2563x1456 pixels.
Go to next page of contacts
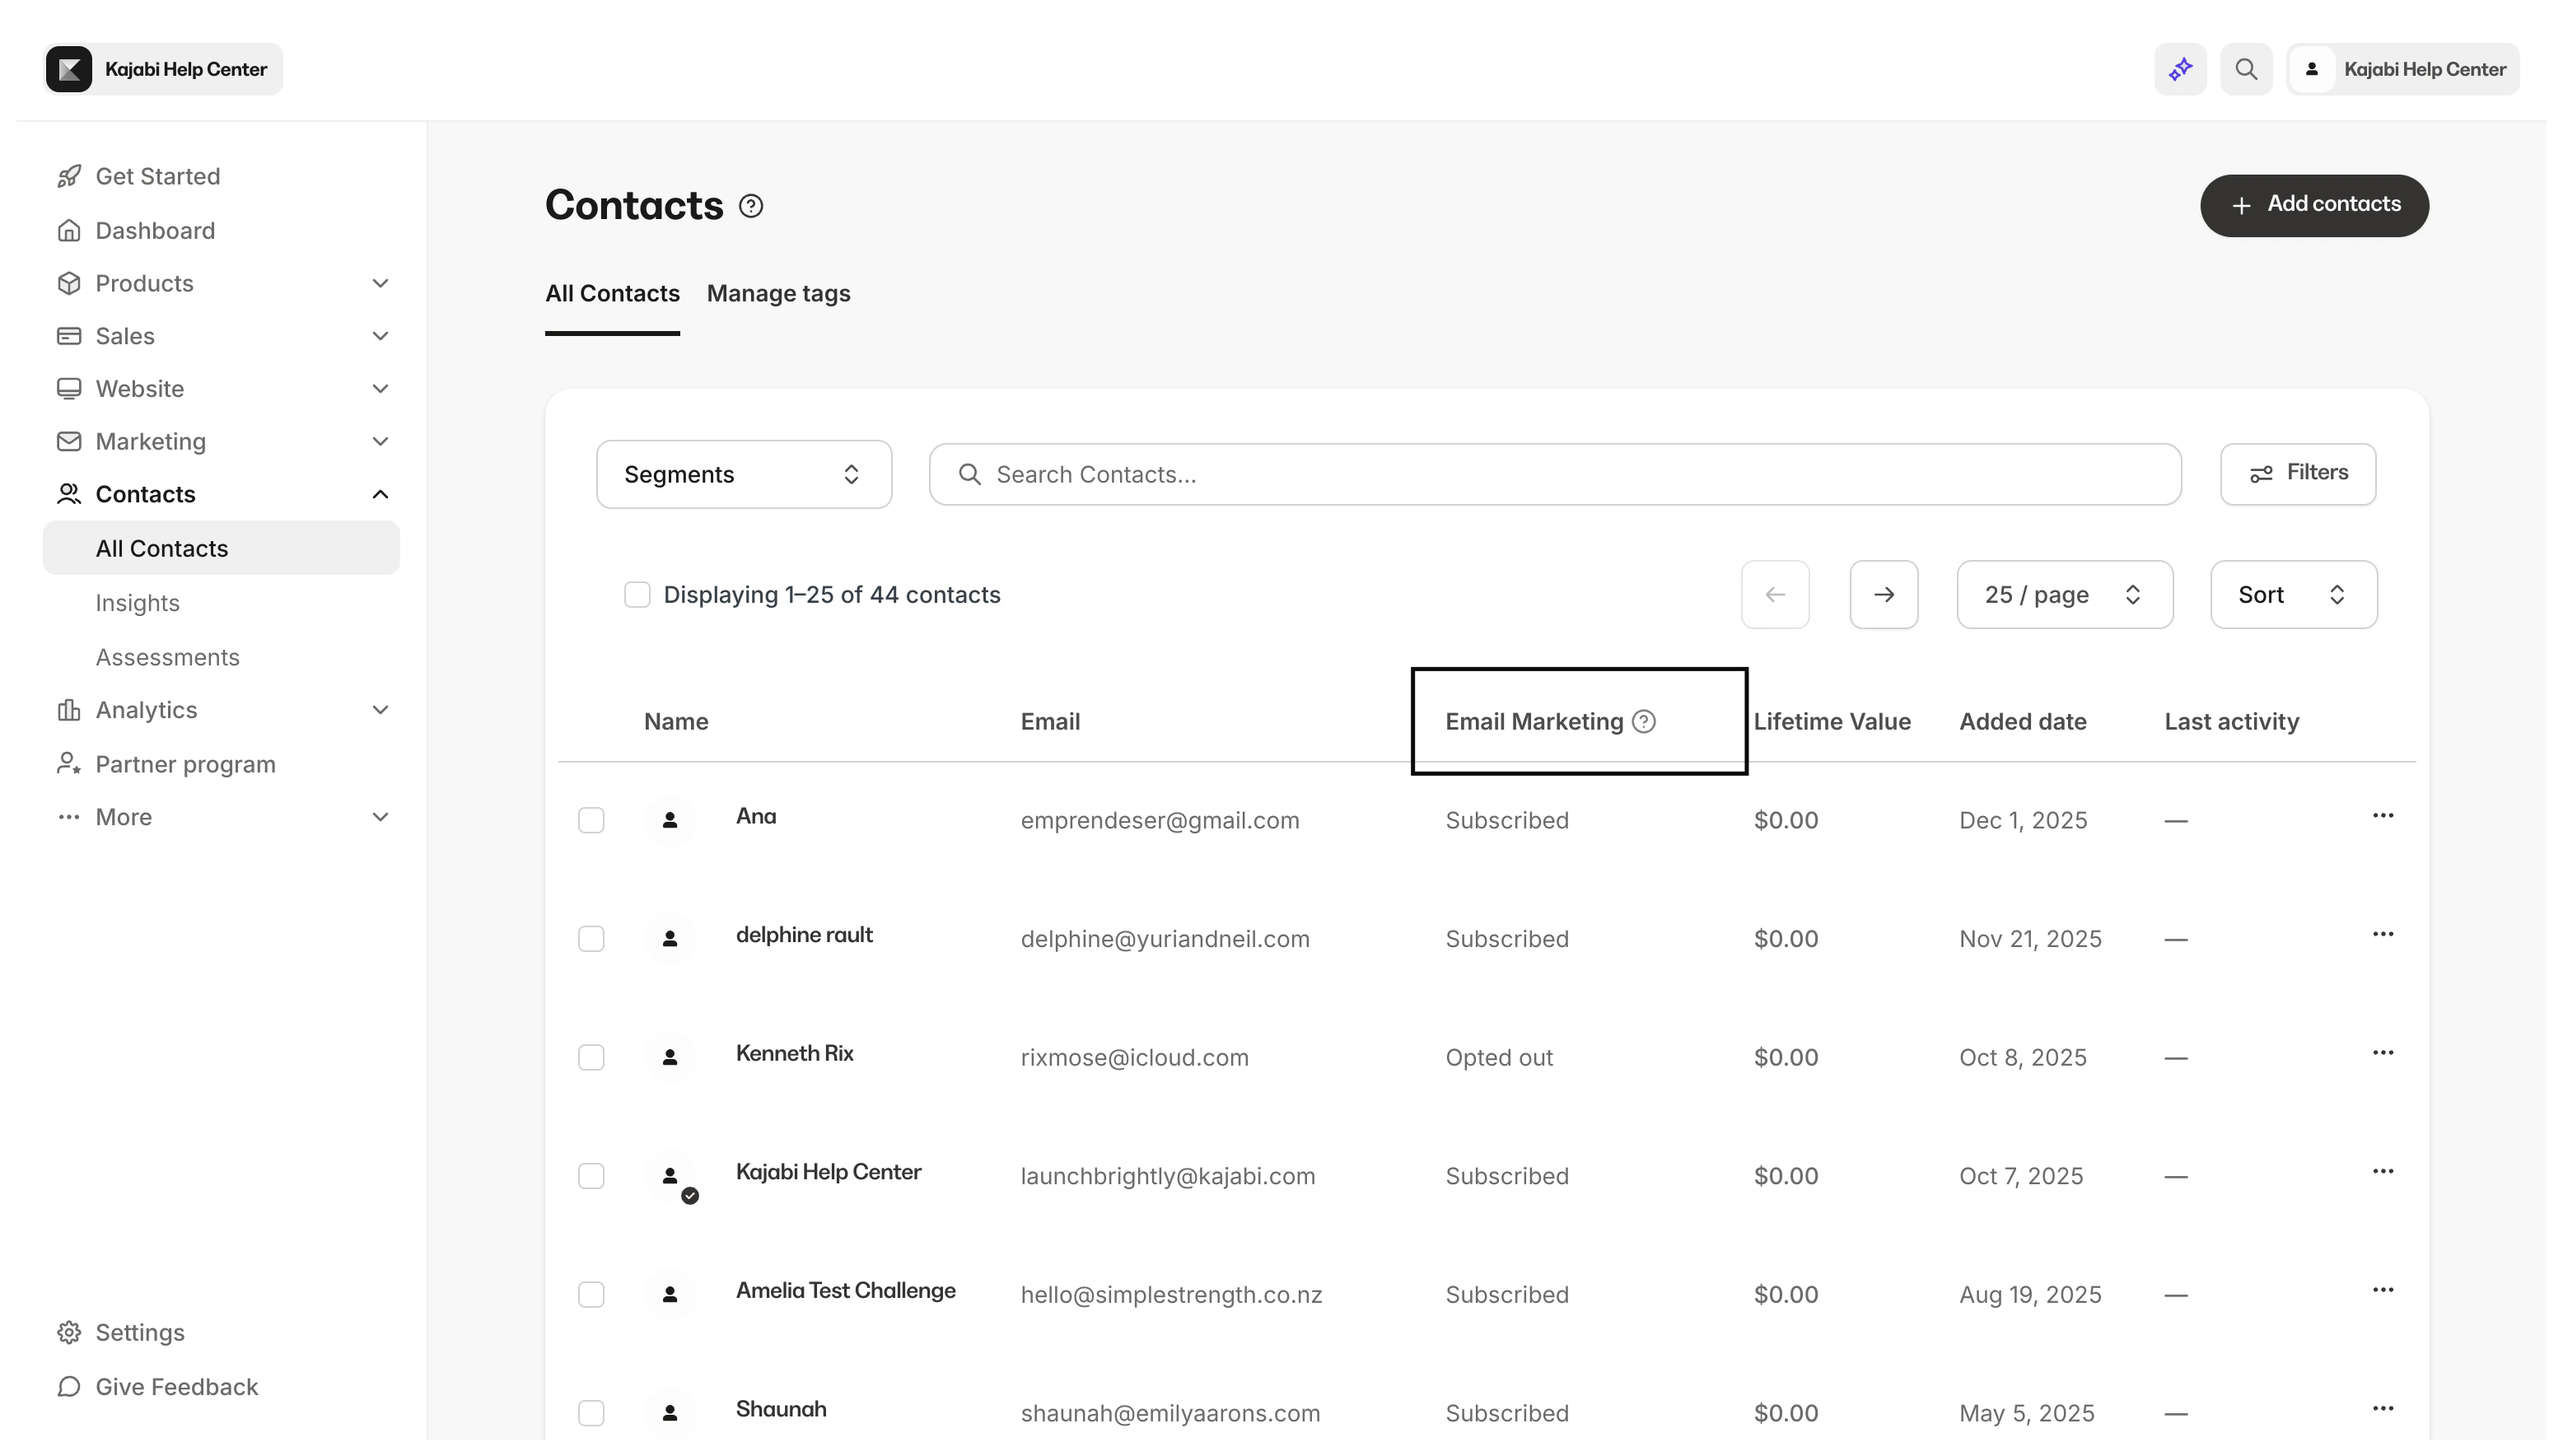click(1883, 595)
